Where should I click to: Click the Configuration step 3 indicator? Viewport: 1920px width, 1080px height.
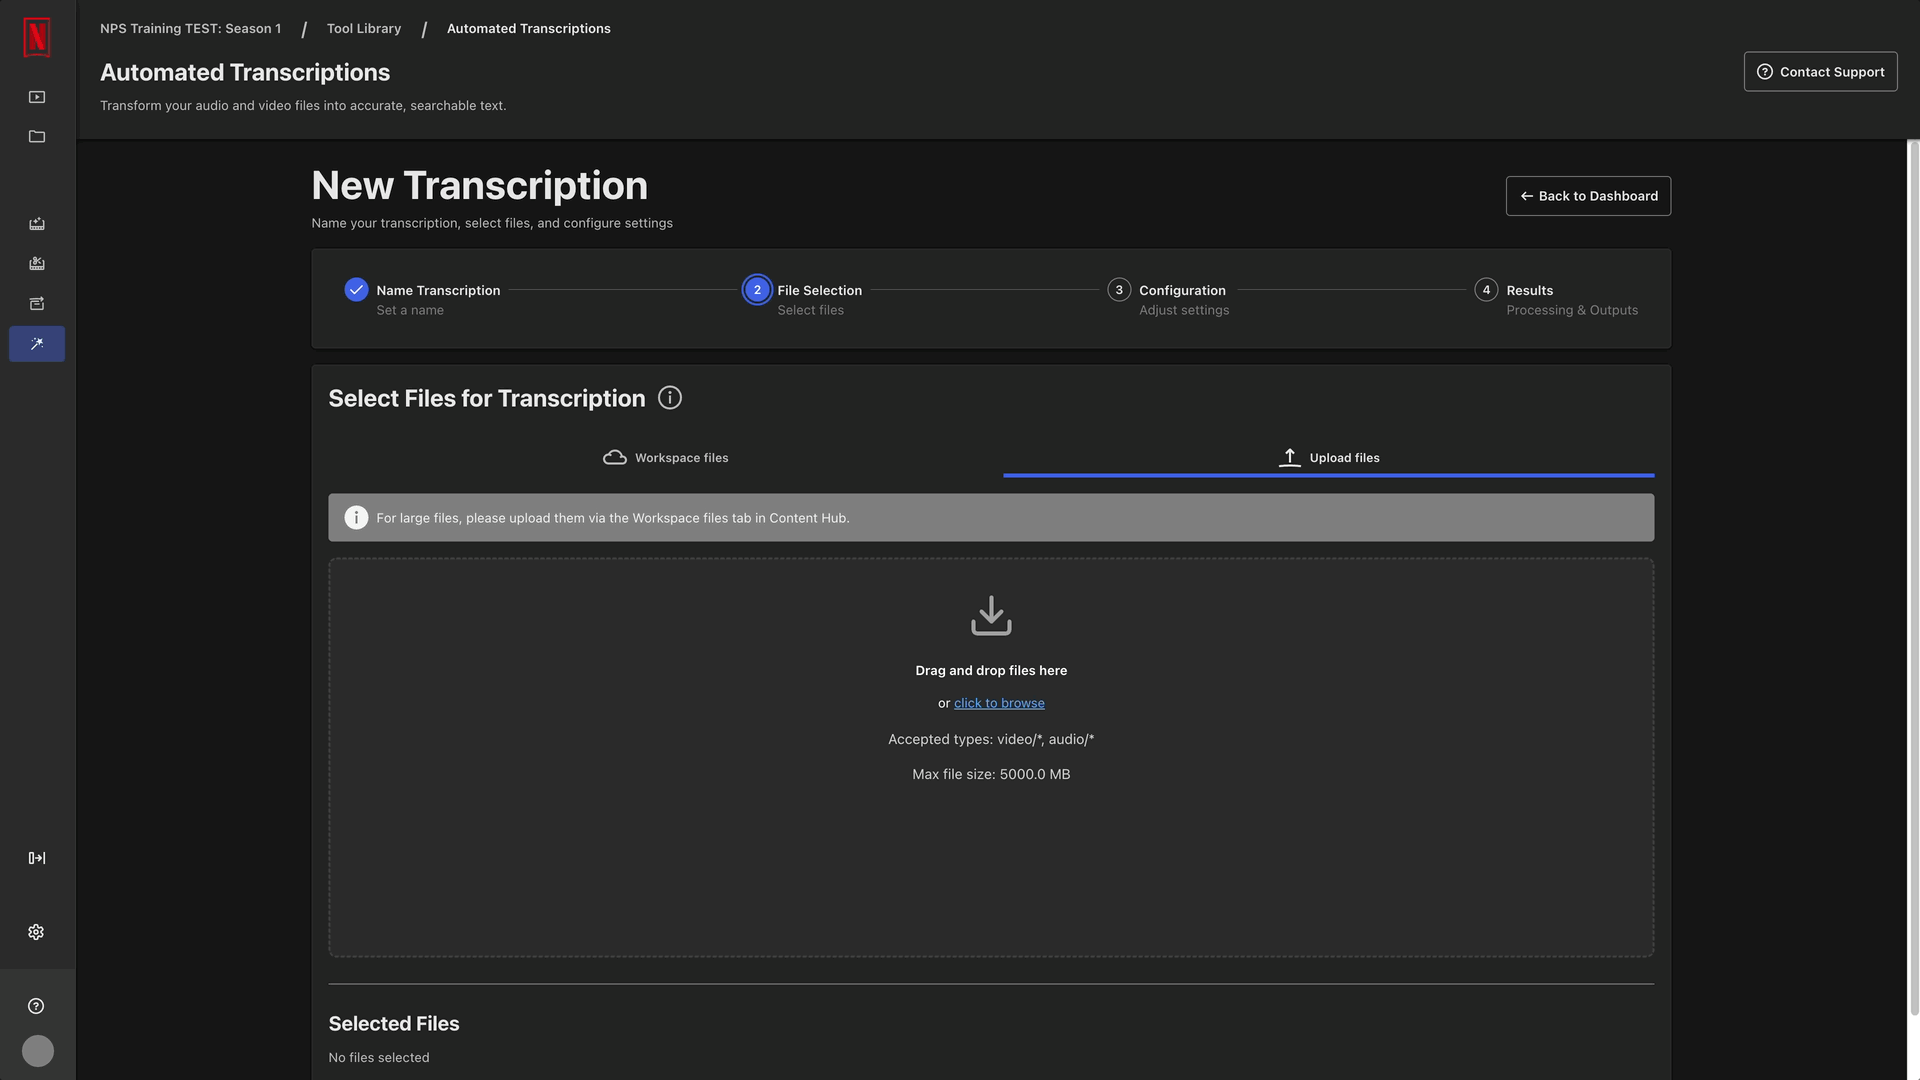click(1119, 290)
